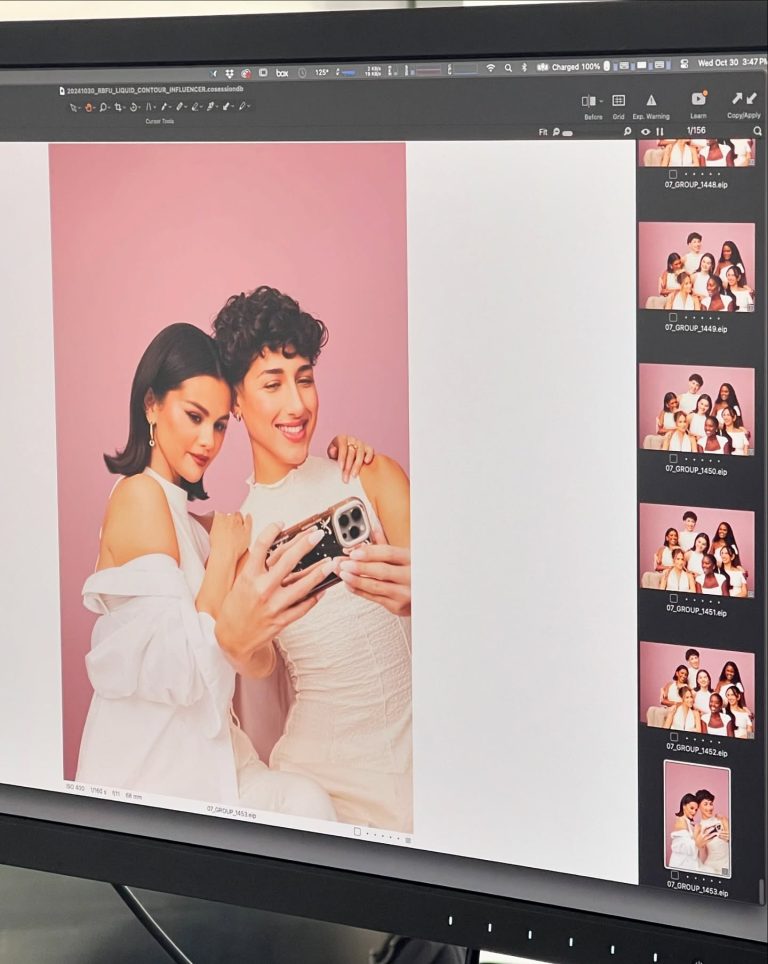Search the browser with the magnifier icon

(x=757, y=131)
